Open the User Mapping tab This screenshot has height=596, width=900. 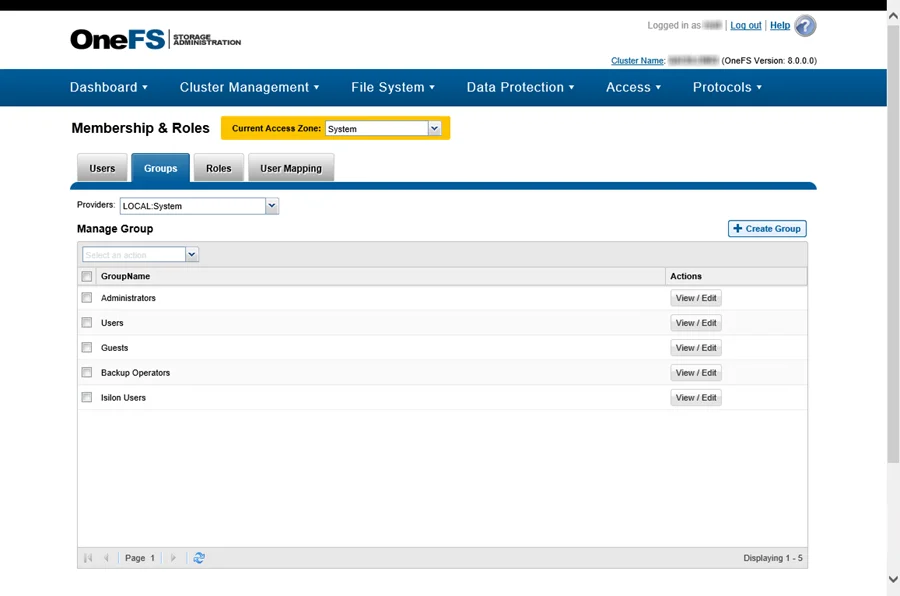click(x=291, y=168)
